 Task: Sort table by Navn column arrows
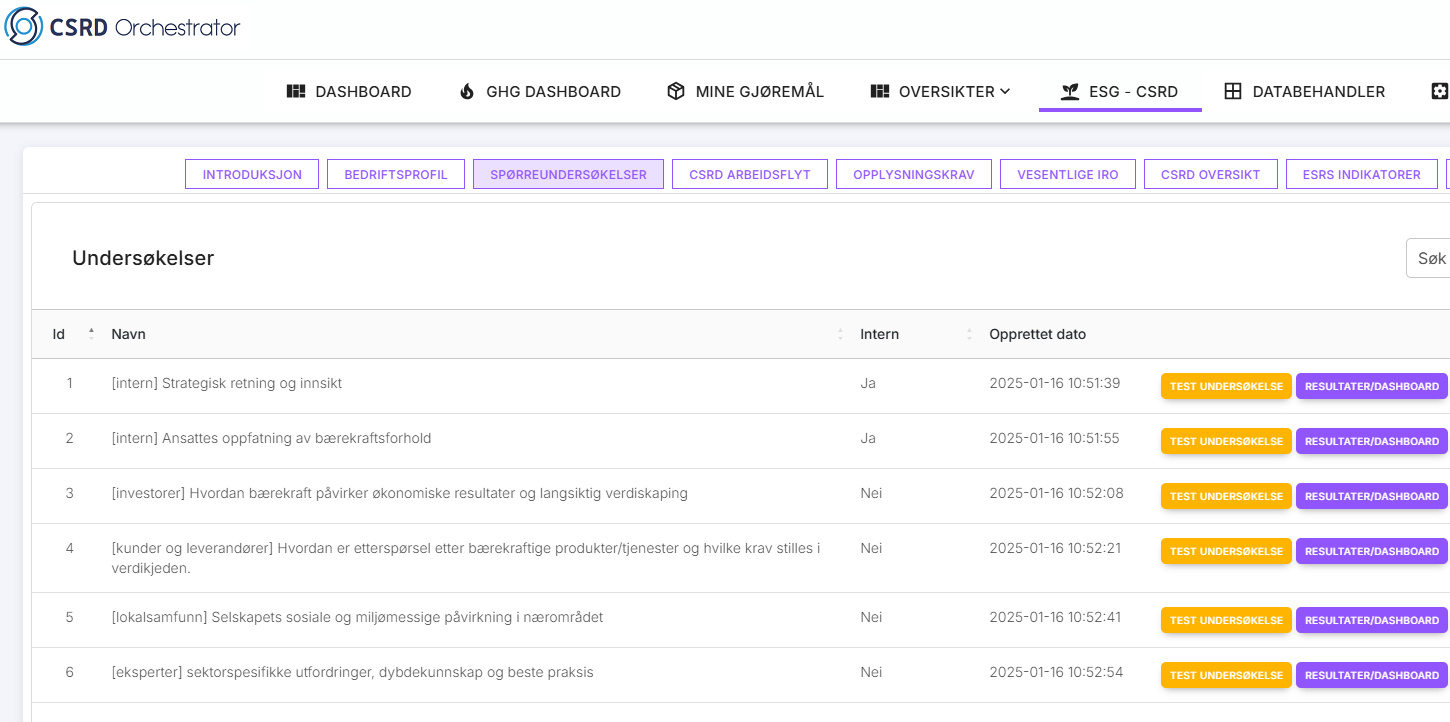pos(840,334)
